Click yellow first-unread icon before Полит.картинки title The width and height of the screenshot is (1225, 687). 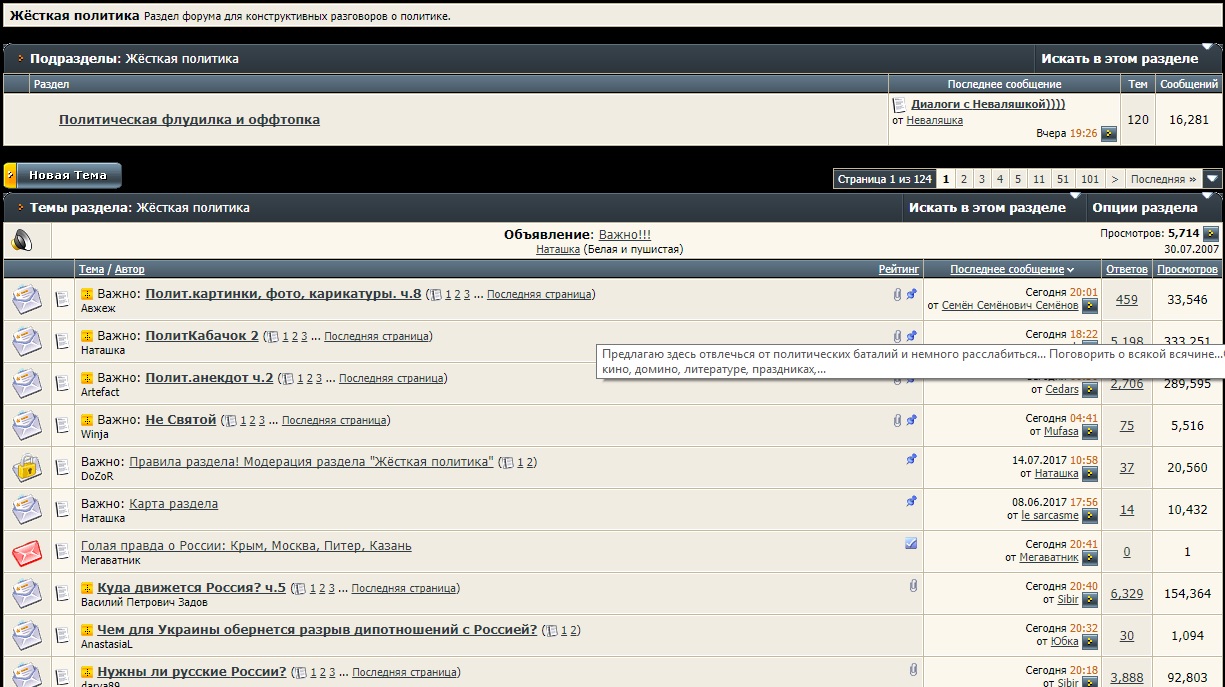pos(87,294)
